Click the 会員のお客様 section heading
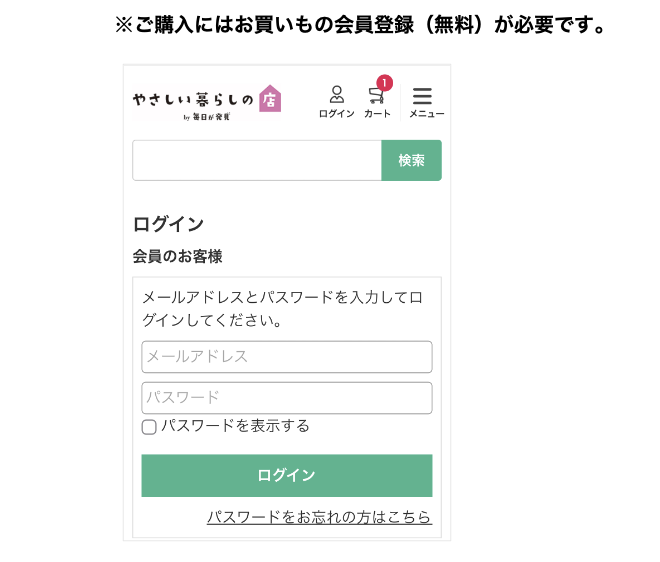The height and width of the screenshot is (562, 660). 177,256
